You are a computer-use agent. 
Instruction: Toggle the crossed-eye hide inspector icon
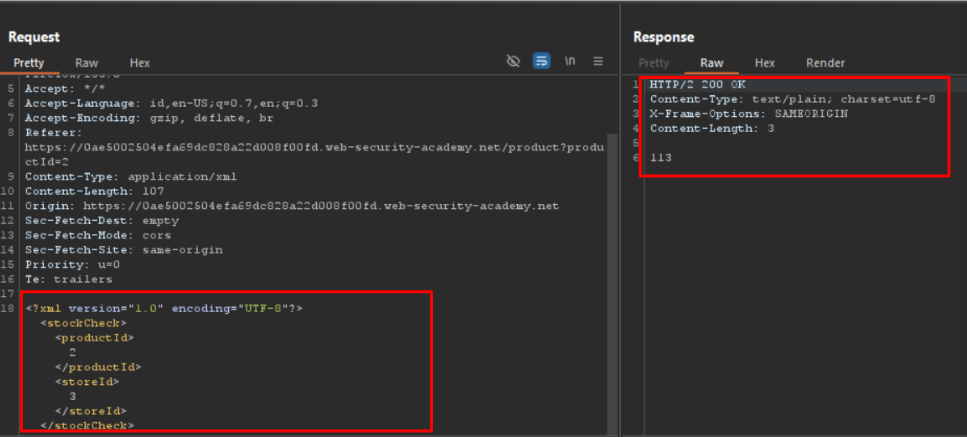click(513, 62)
